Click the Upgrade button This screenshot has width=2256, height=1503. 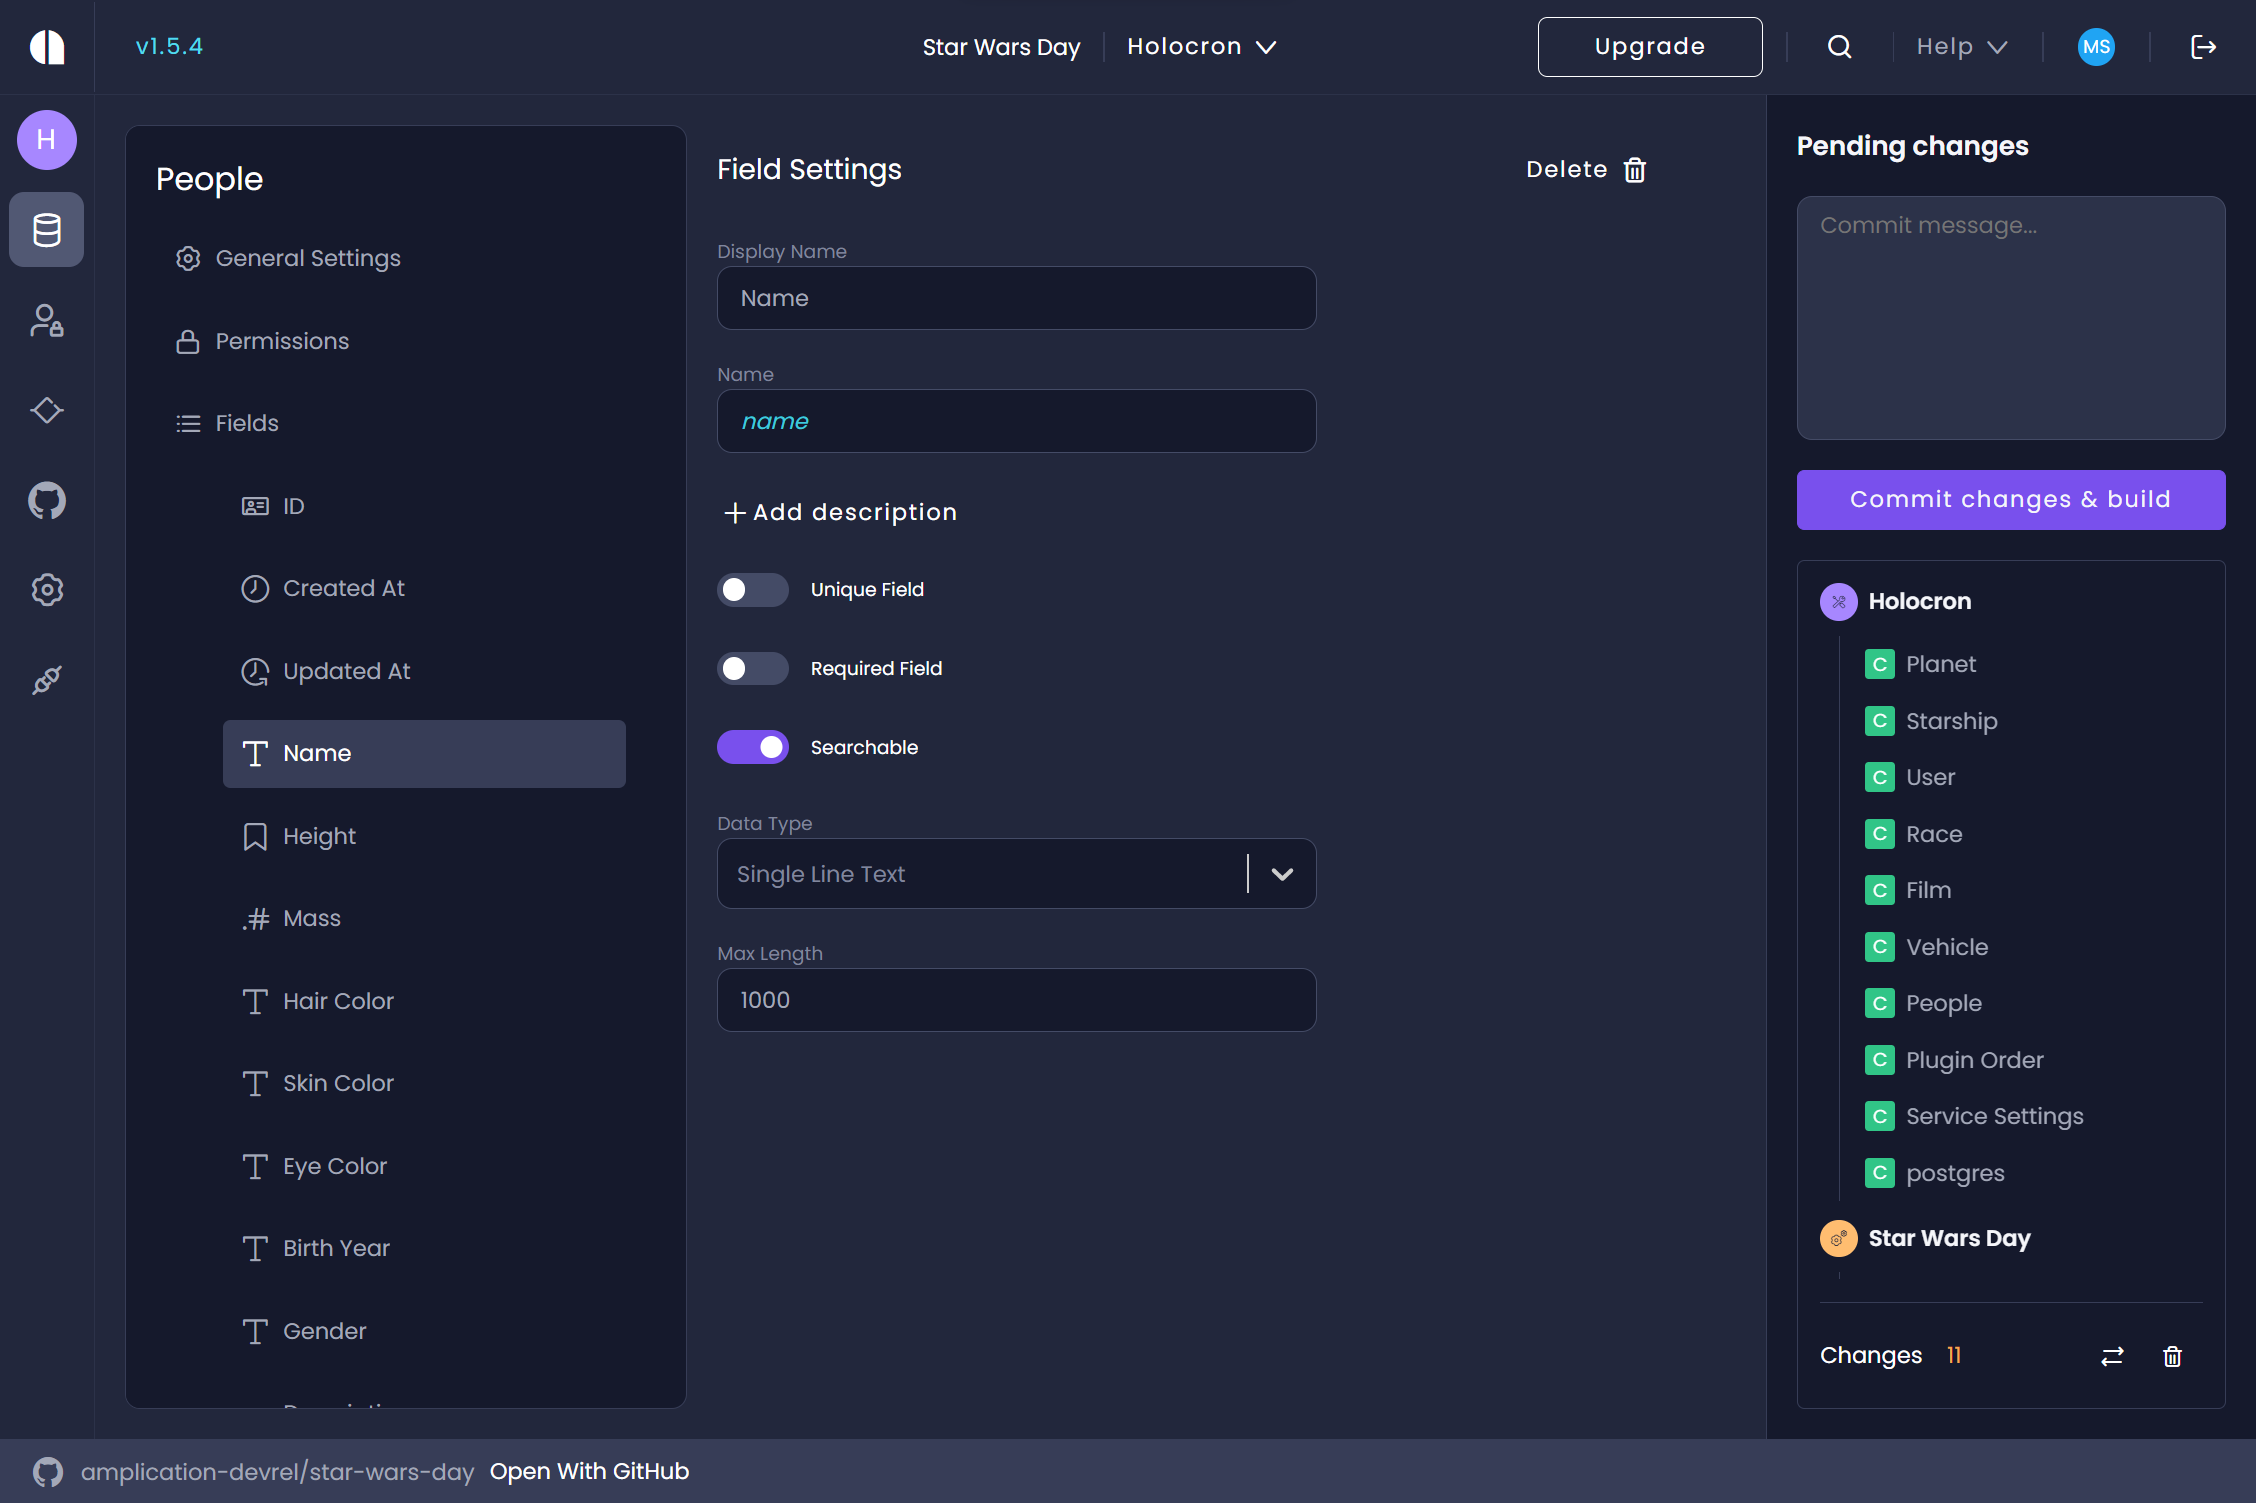click(x=1650, y=47)
